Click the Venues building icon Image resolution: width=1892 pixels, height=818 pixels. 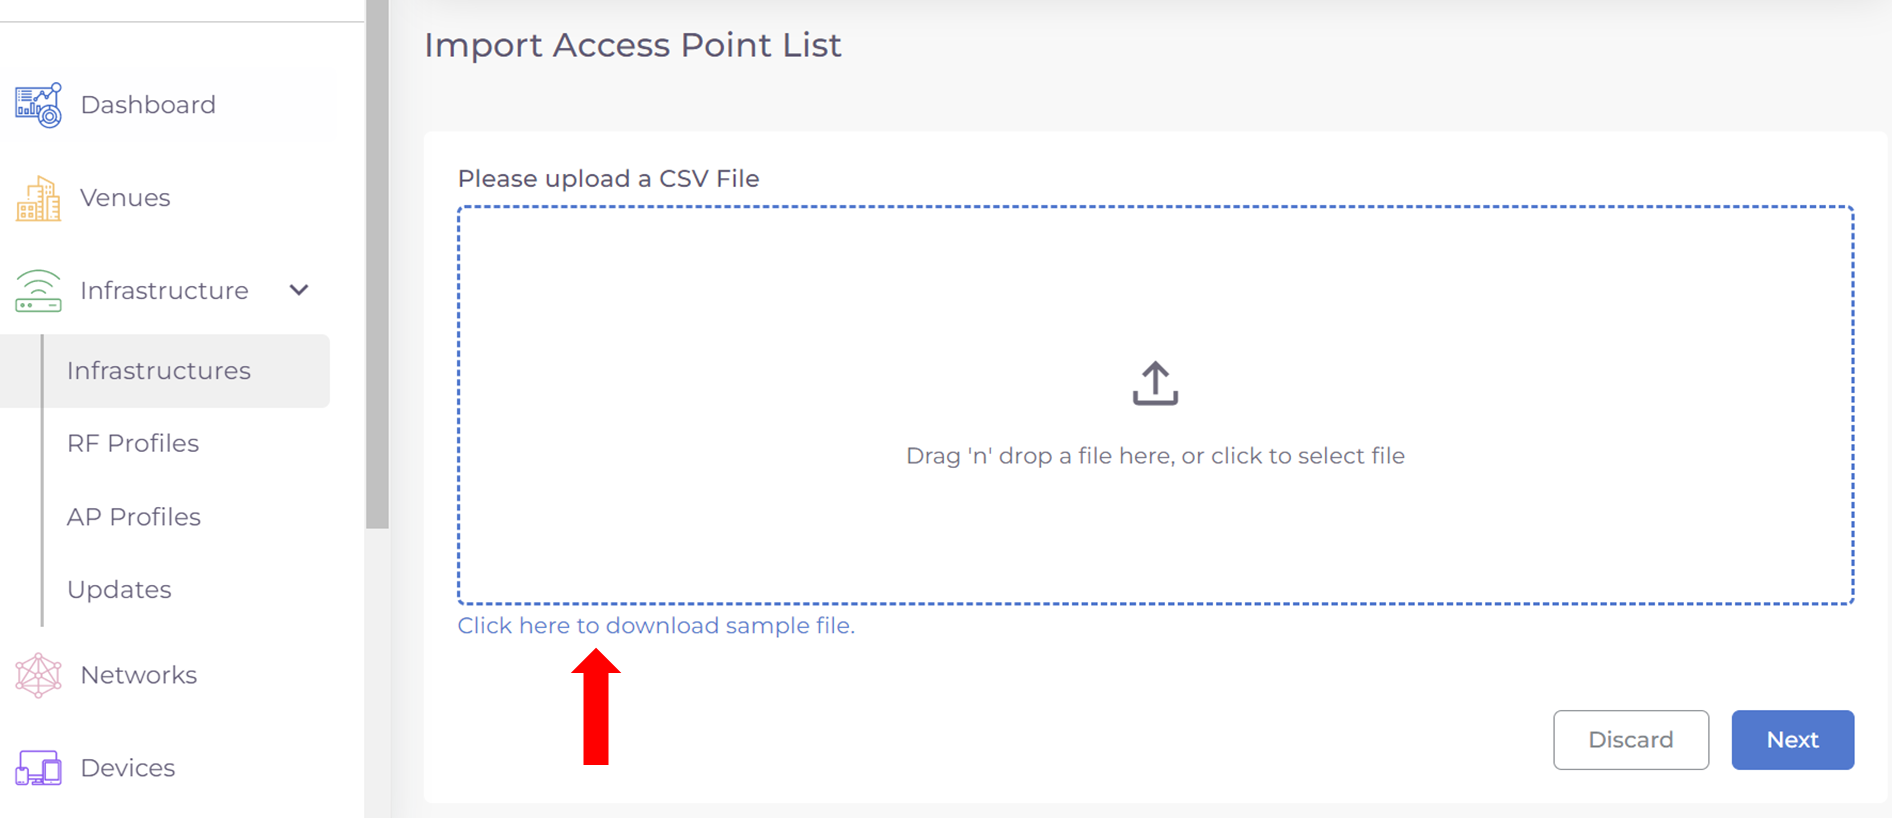tap(38, 198)
